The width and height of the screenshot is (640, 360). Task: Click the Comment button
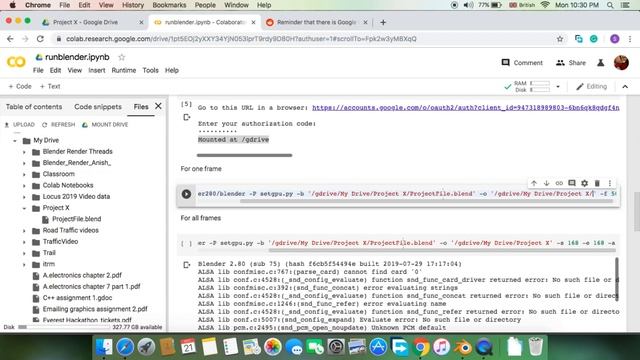click(522, 63)
